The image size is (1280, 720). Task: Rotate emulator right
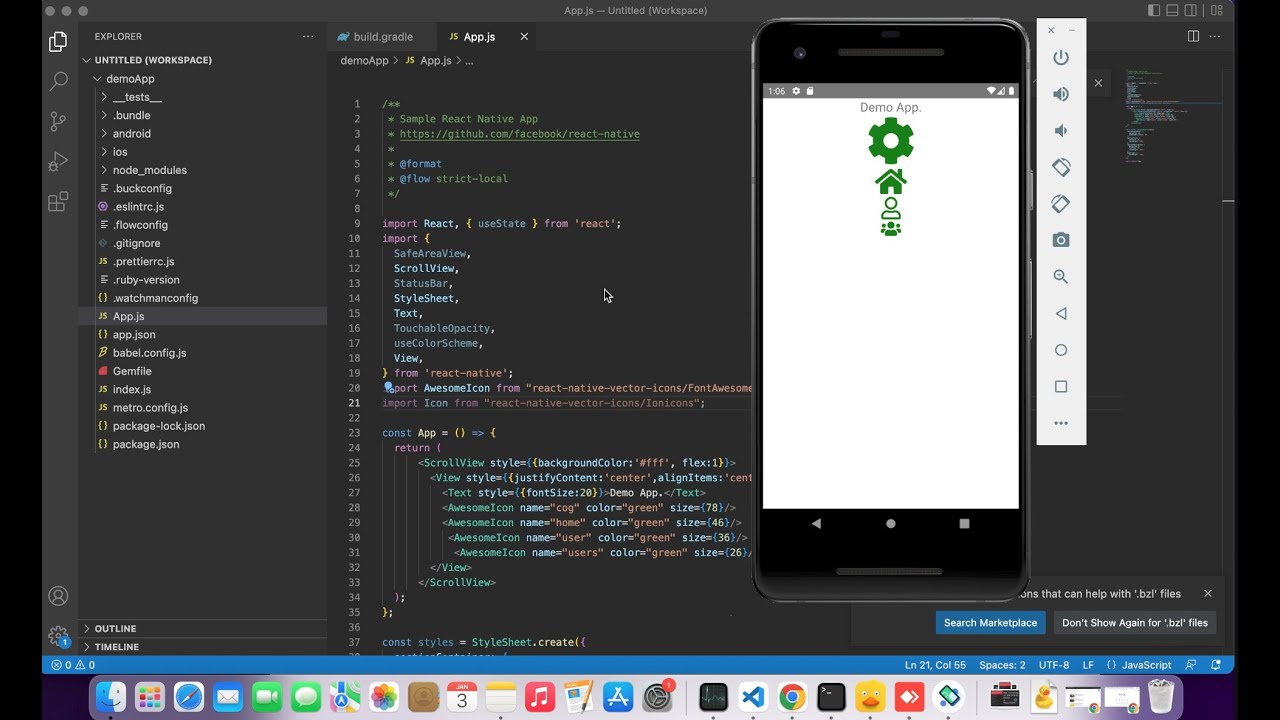1061,204
